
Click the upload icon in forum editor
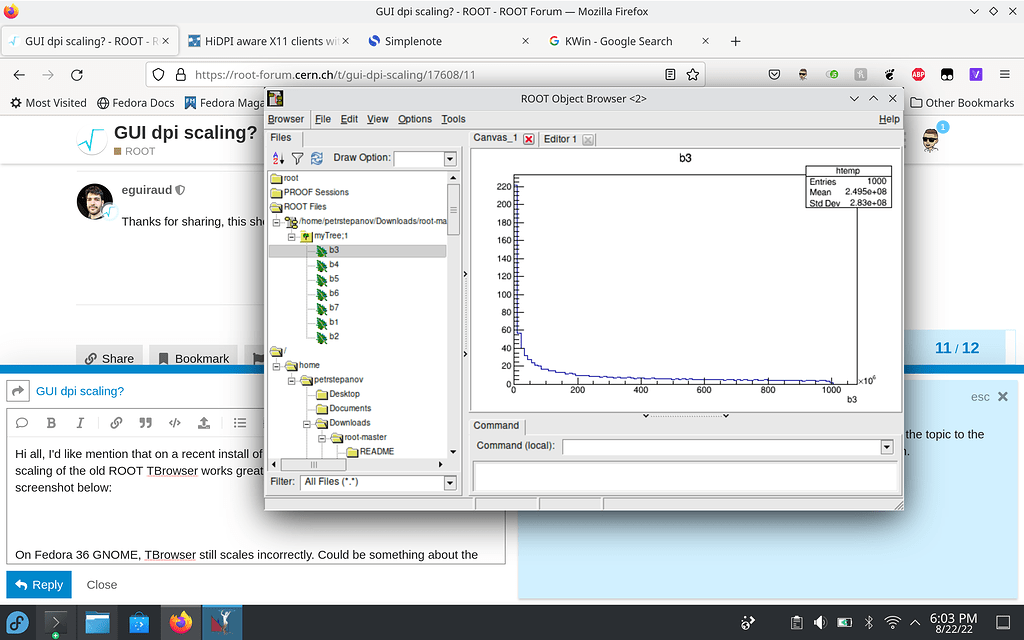tap(204, 423)
